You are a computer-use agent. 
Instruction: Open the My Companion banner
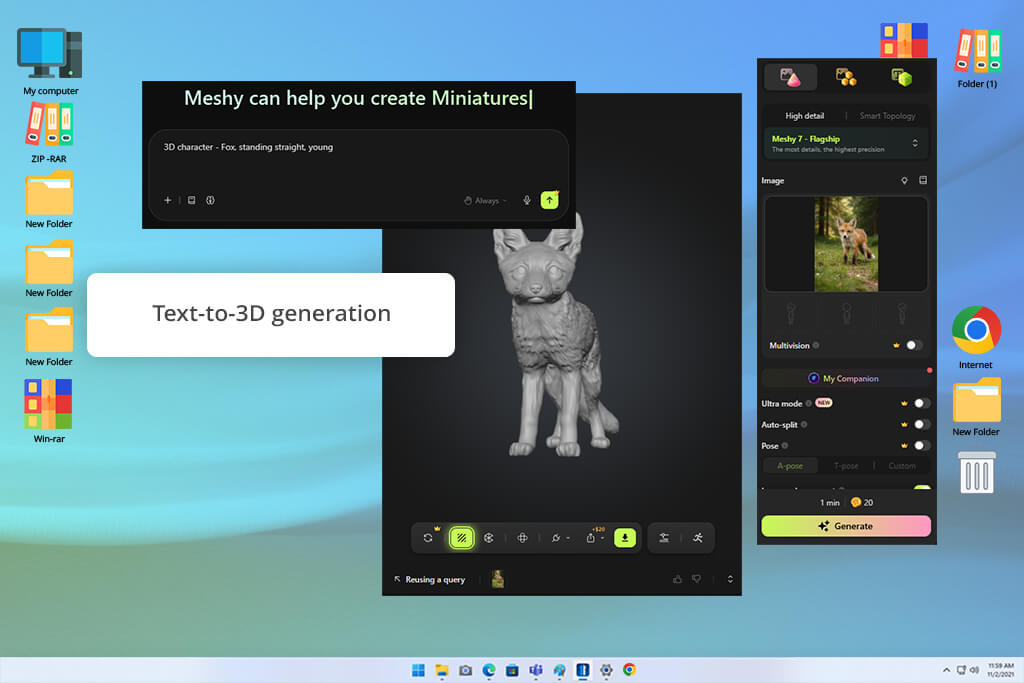click(845, 378)
